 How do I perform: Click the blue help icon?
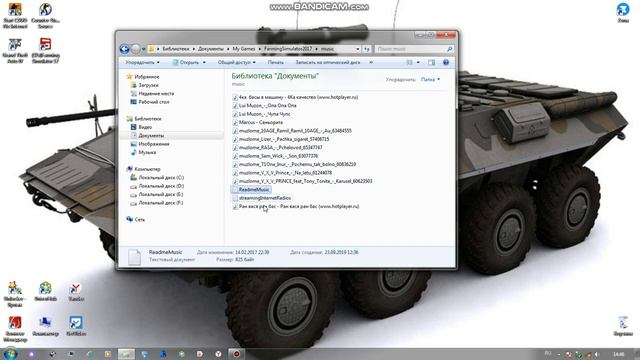(x=446, y=62)
